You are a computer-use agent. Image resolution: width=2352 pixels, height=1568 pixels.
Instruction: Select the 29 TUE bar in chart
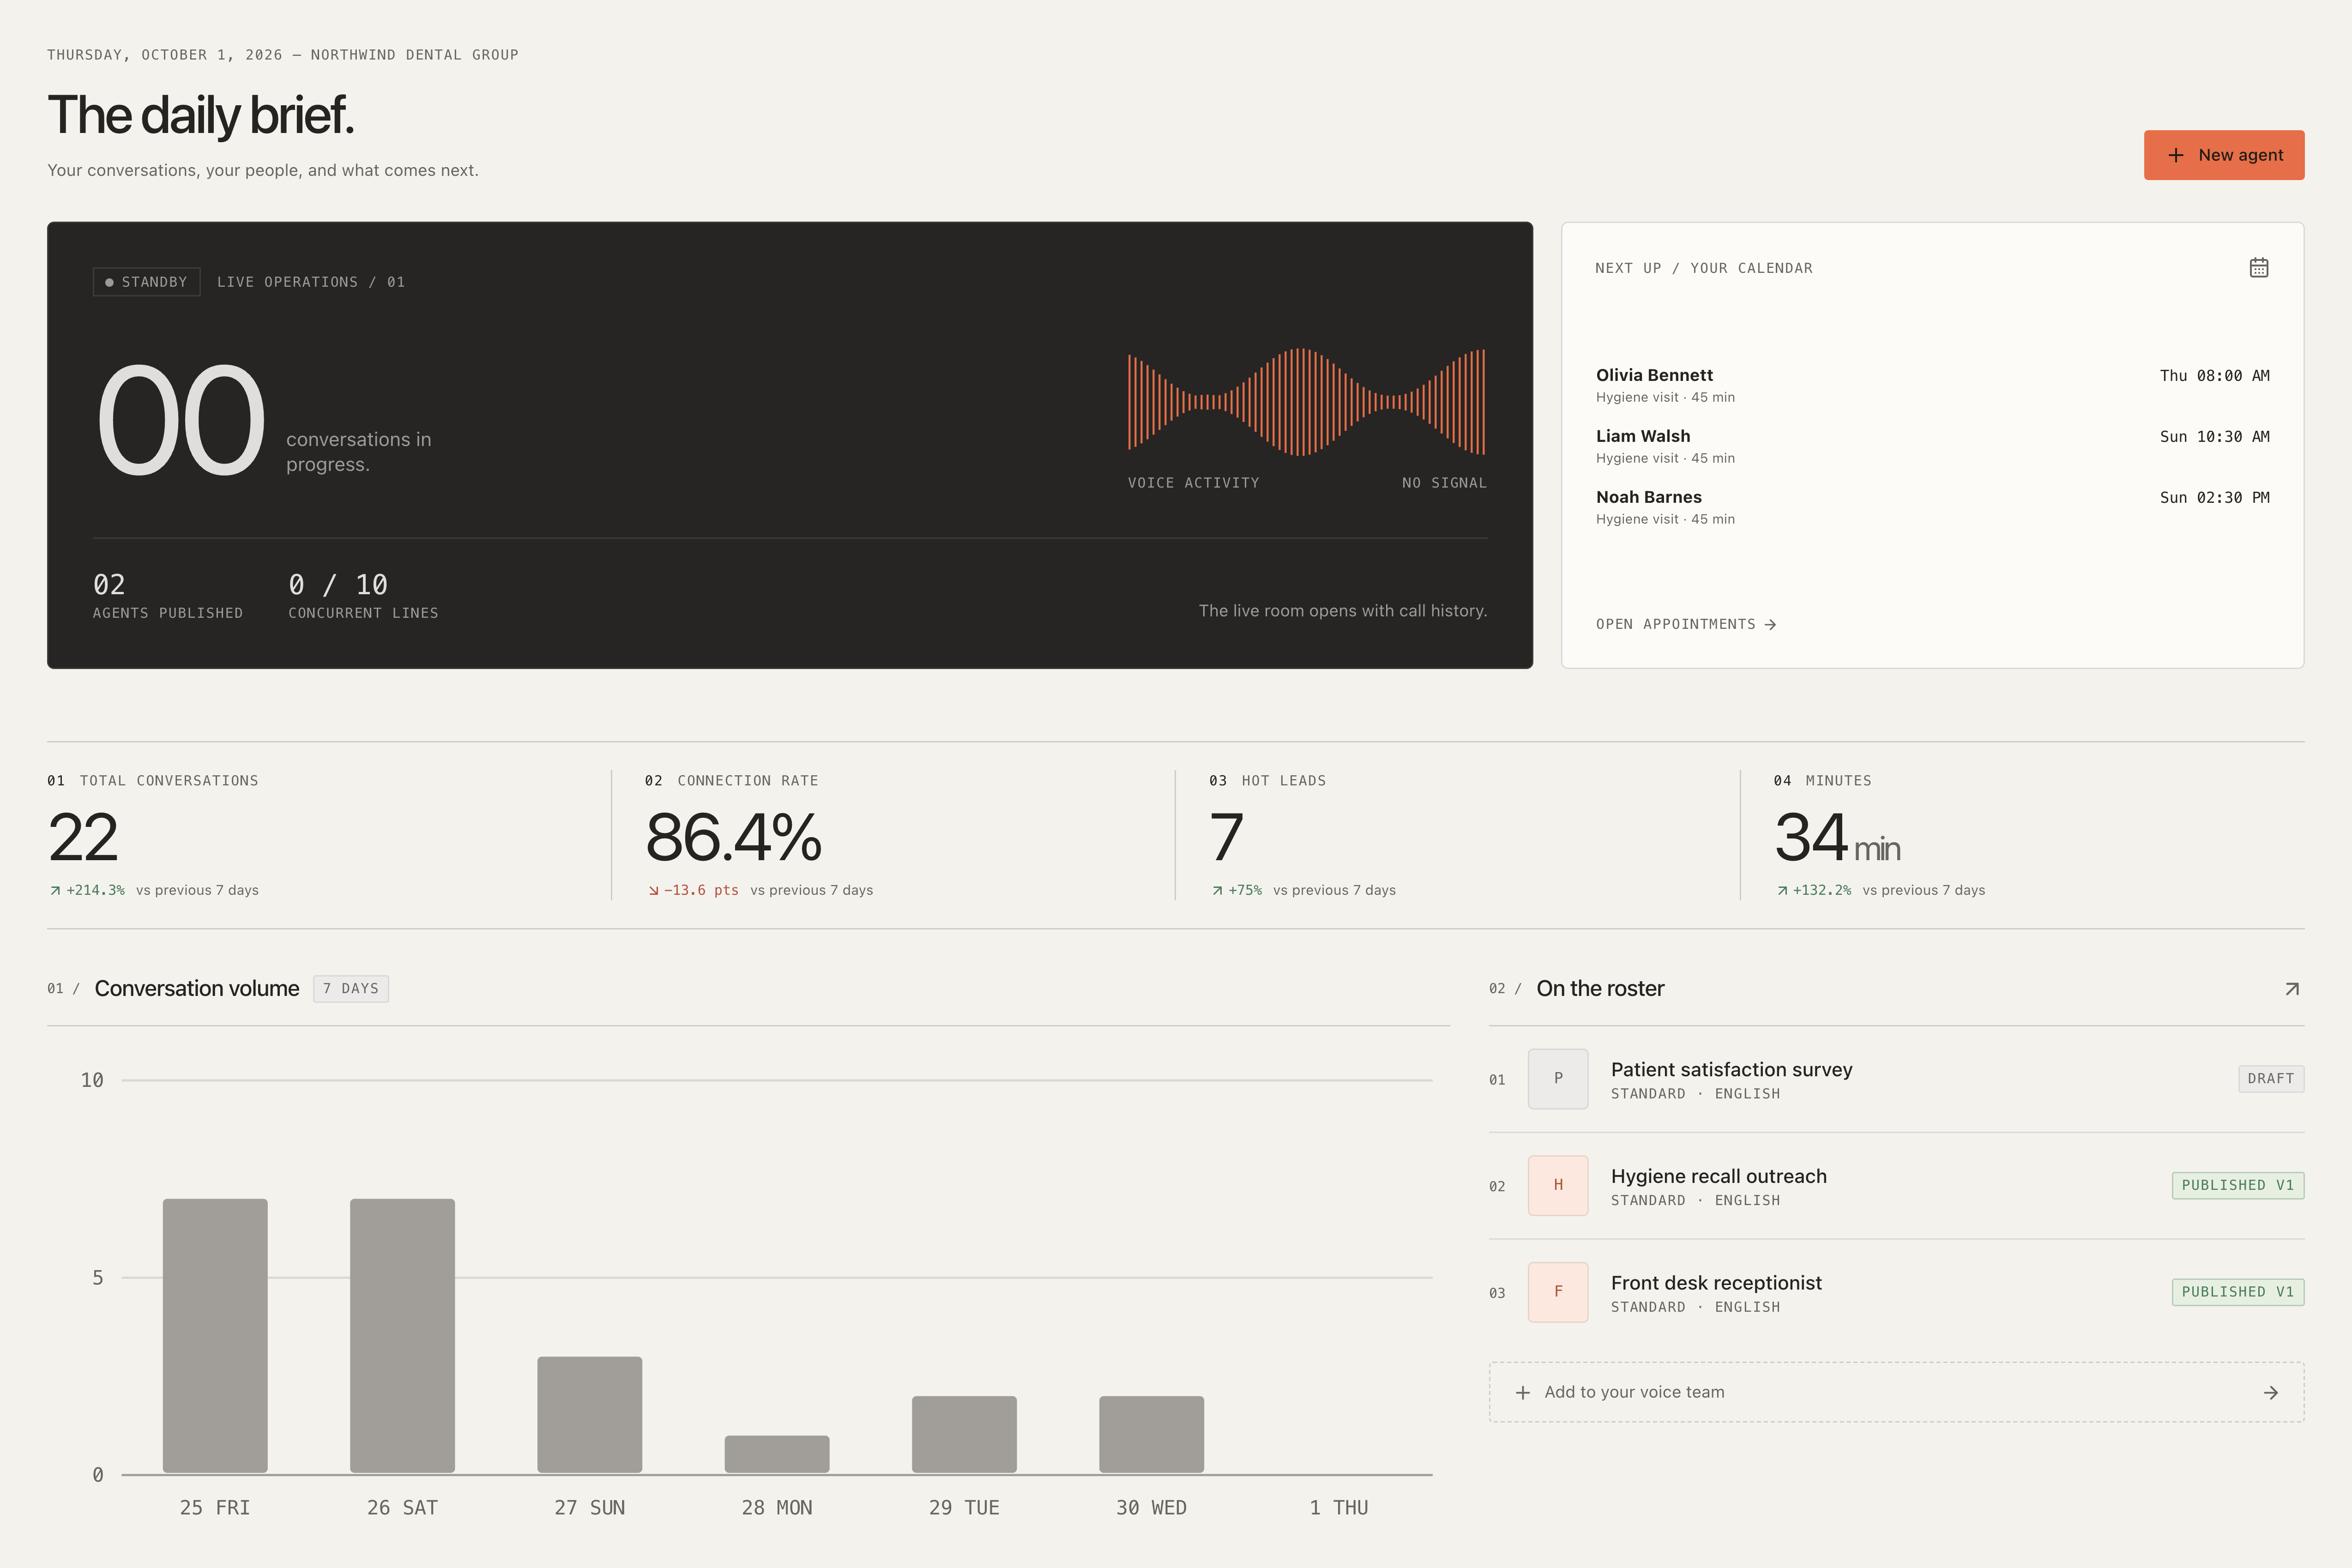click(x=964, y=1435)
